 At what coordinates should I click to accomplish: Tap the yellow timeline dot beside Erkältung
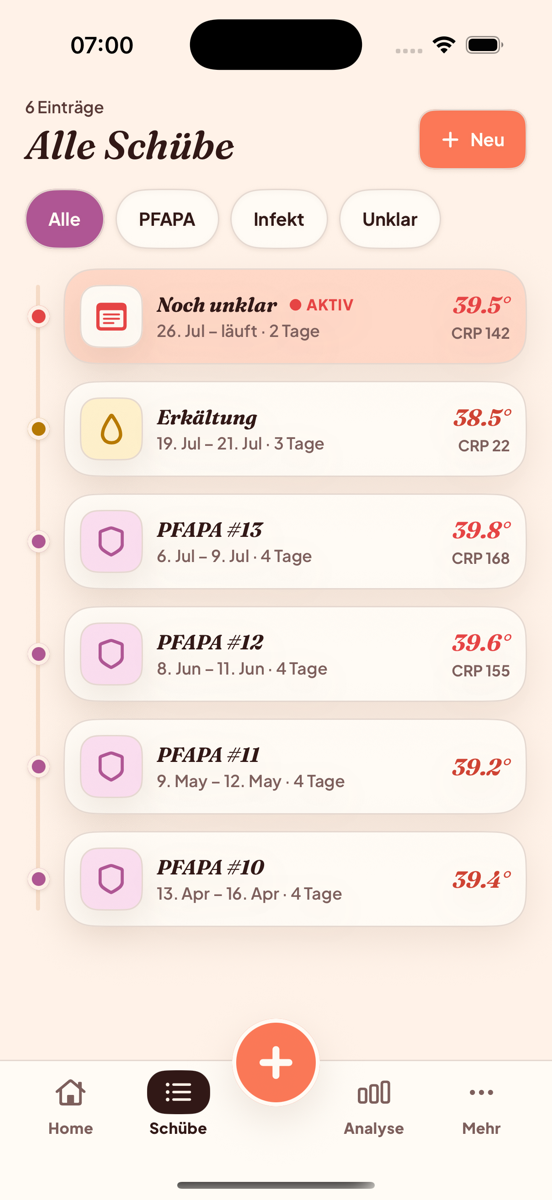point(39,429)
